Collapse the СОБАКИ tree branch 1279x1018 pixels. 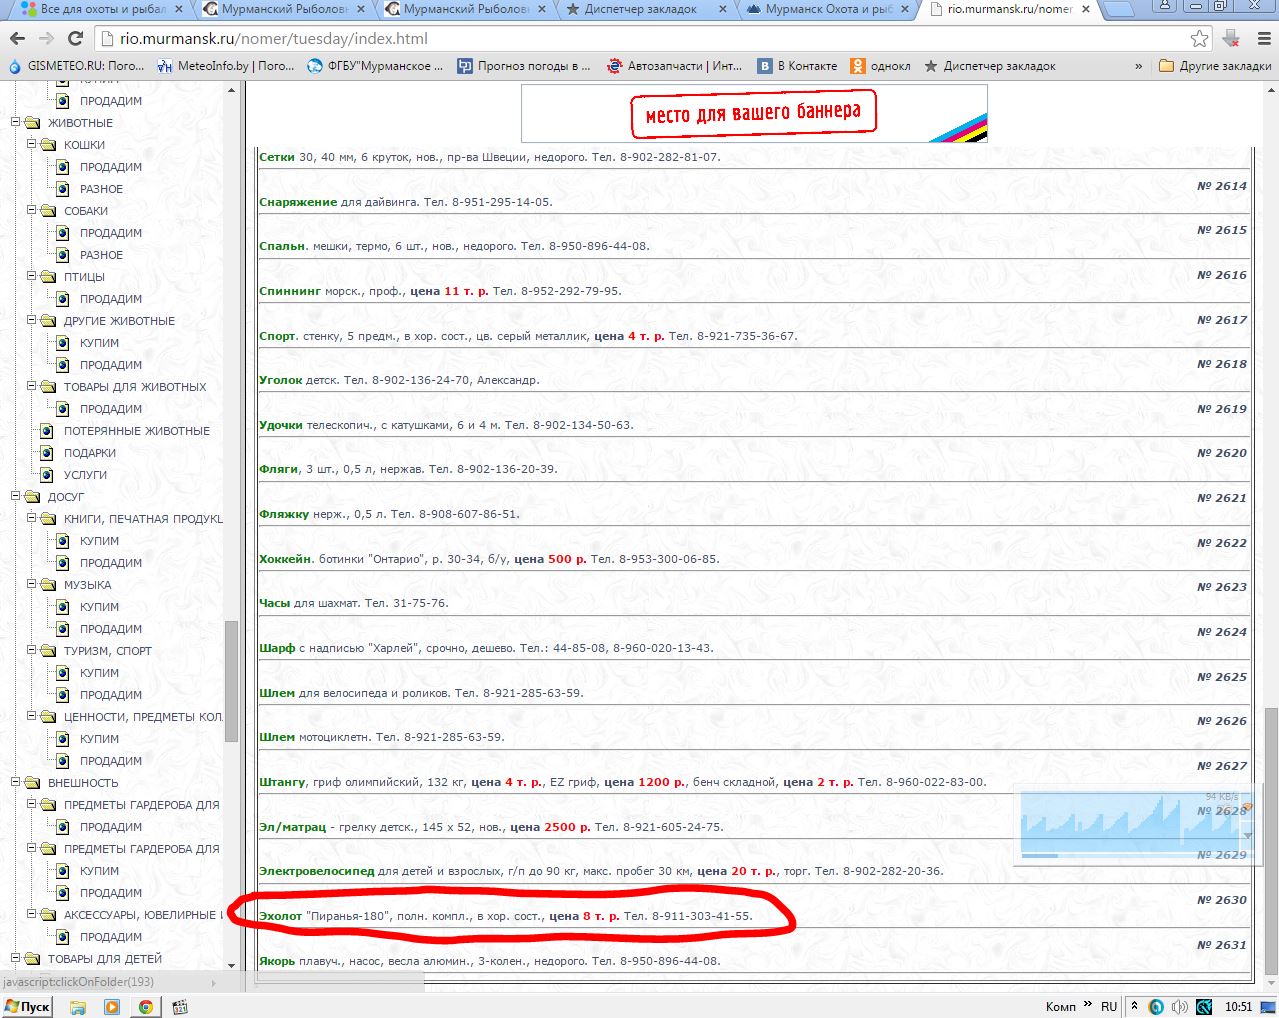[x=32, y=211]
